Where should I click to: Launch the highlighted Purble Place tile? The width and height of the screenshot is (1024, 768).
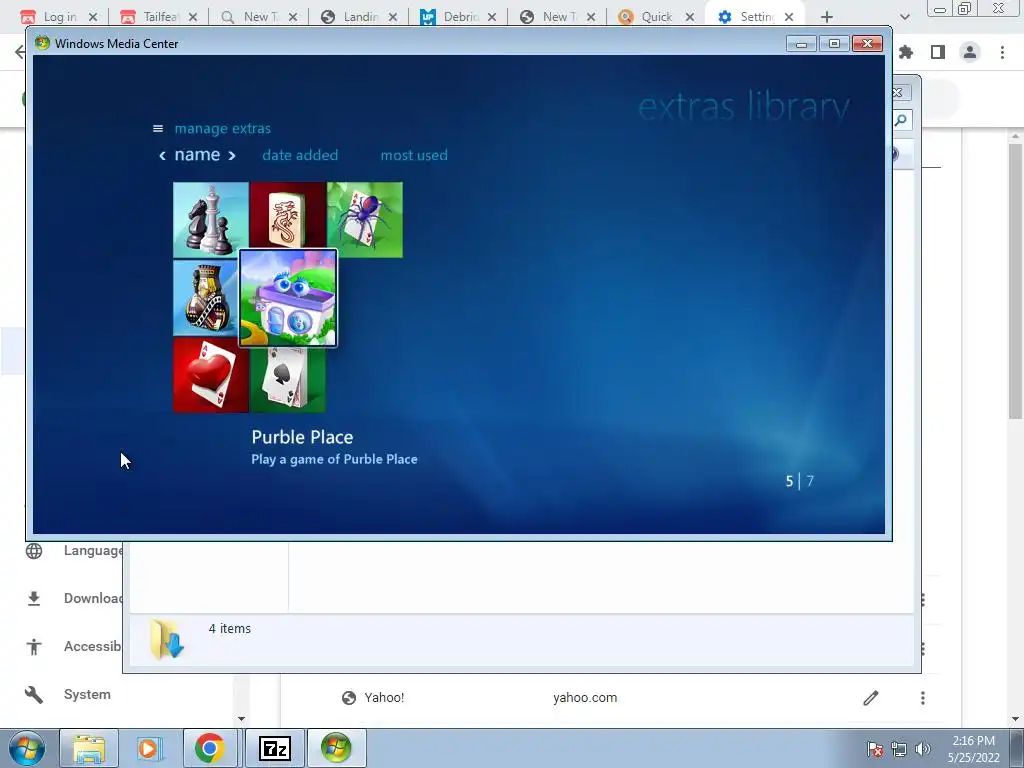click(288, 298)
